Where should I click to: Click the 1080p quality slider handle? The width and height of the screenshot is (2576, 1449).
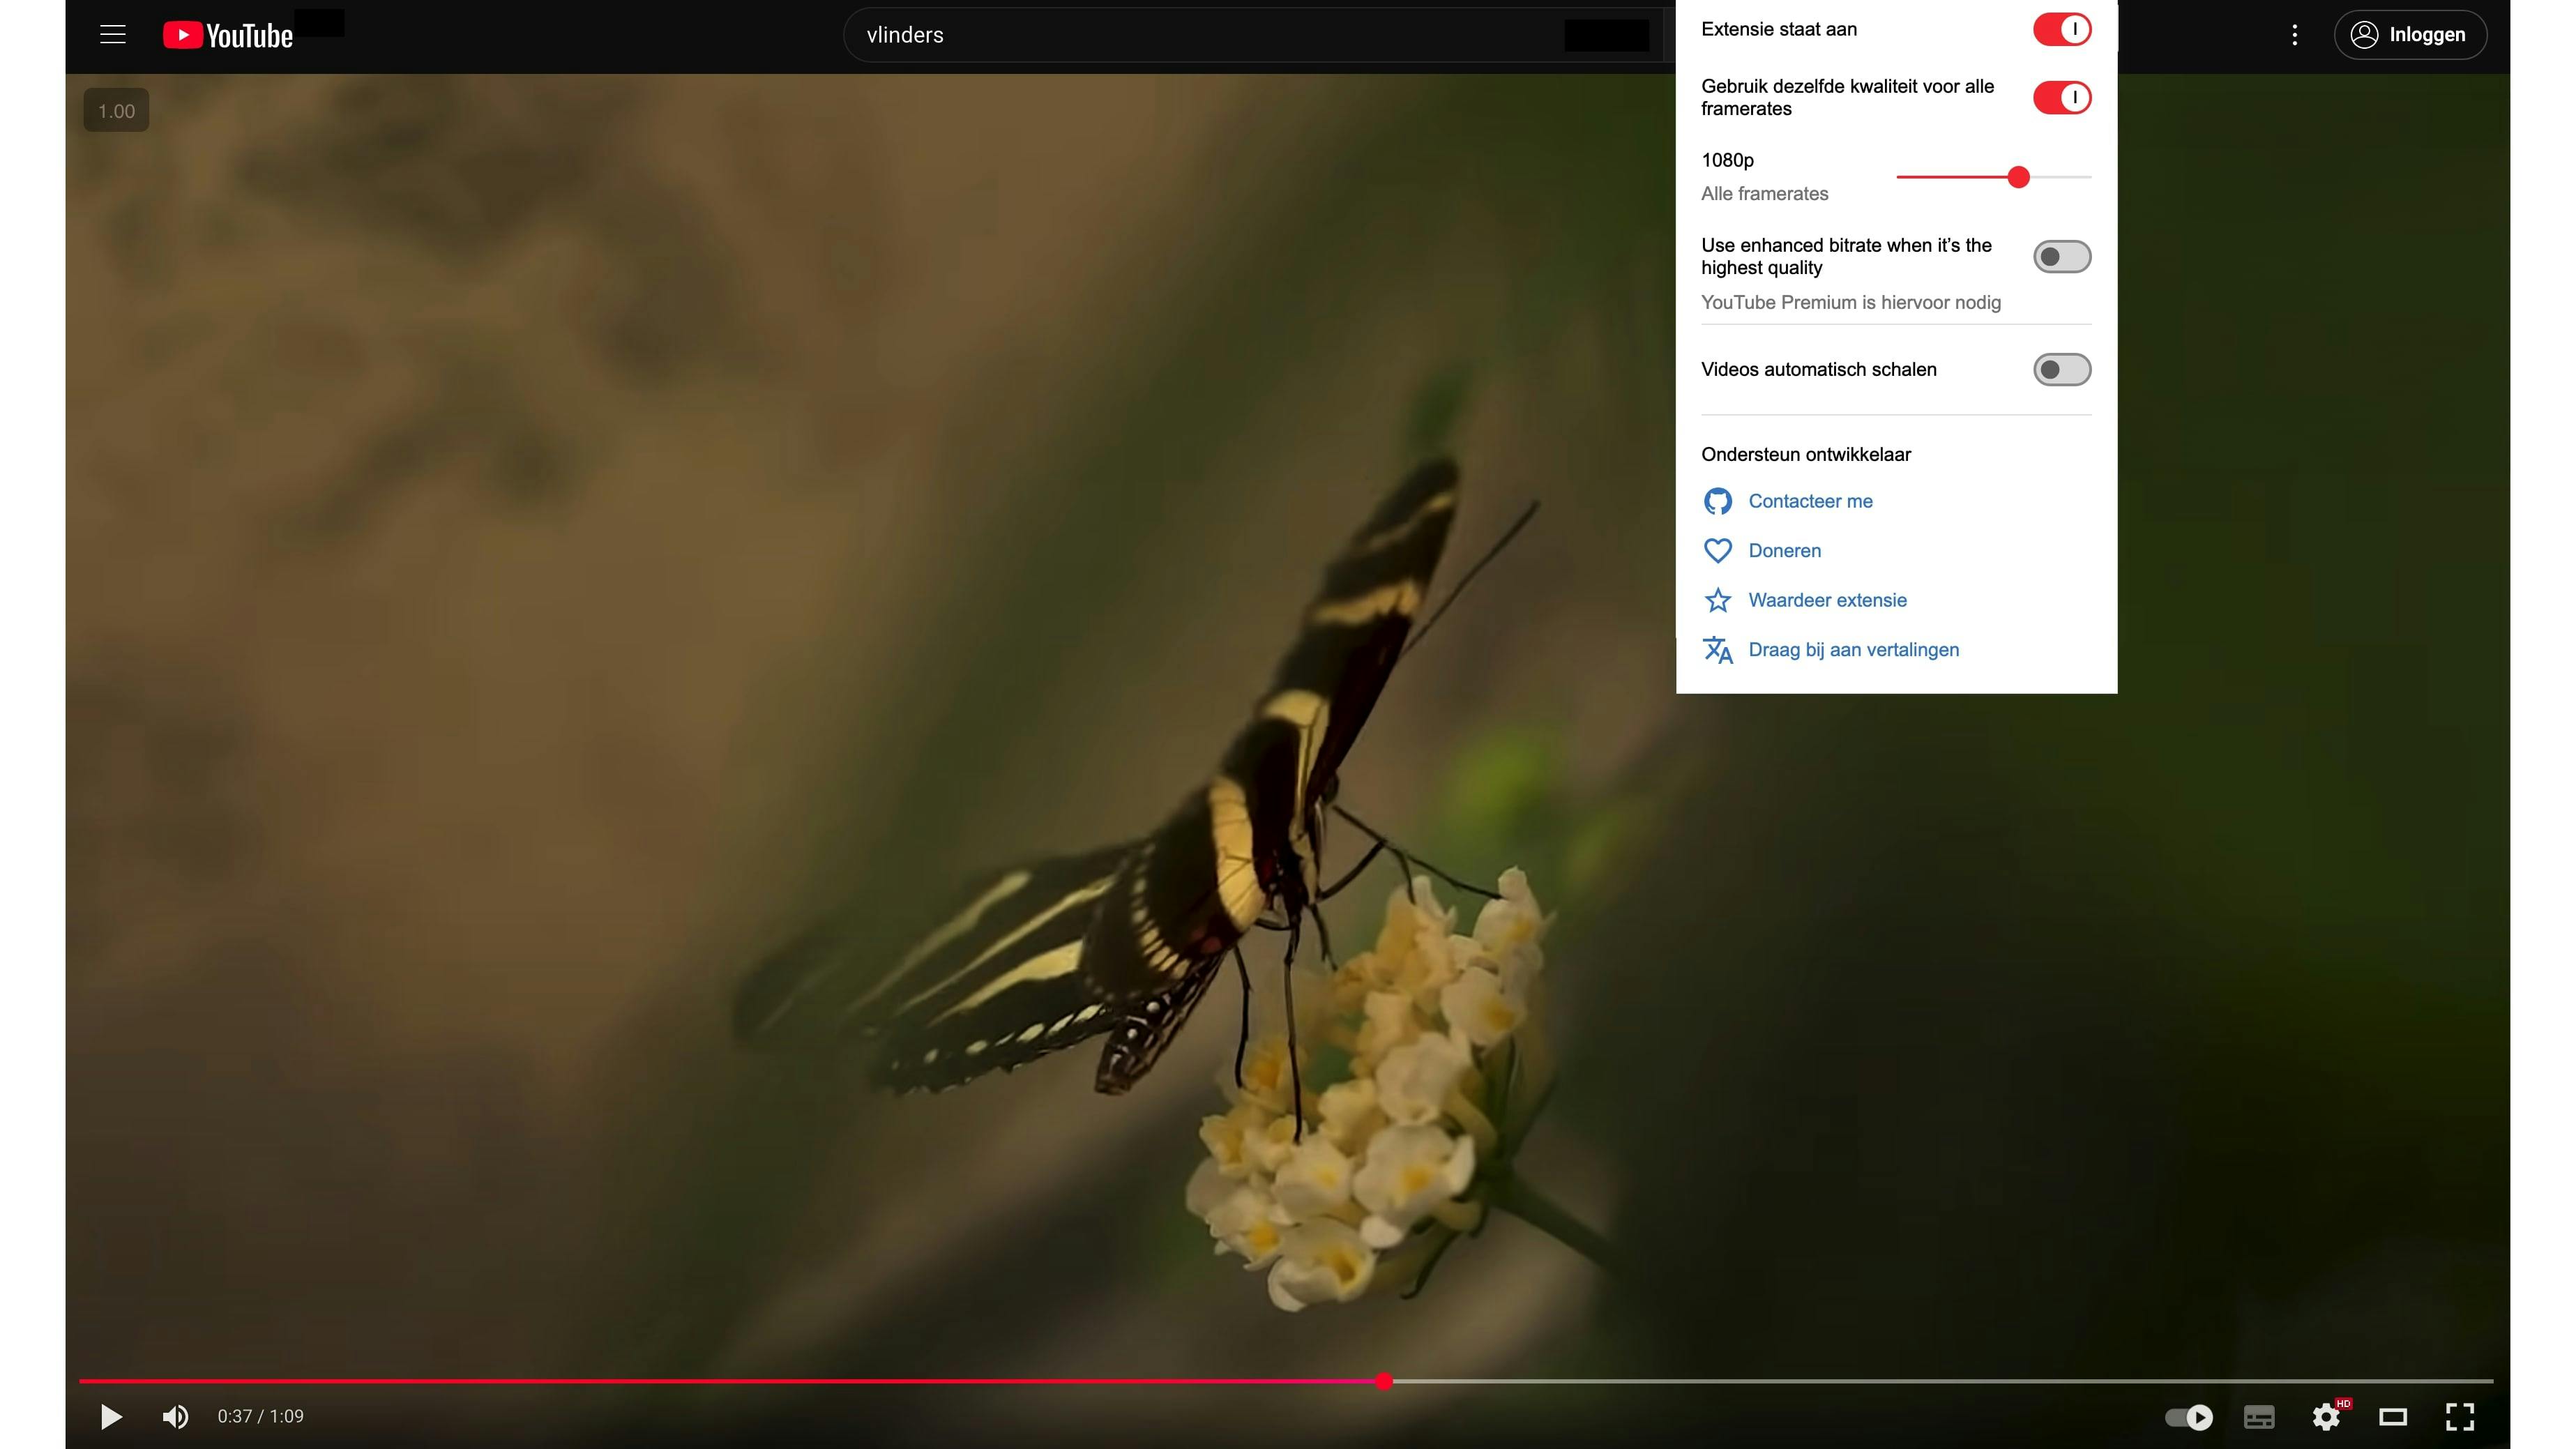pos(2018,177)
